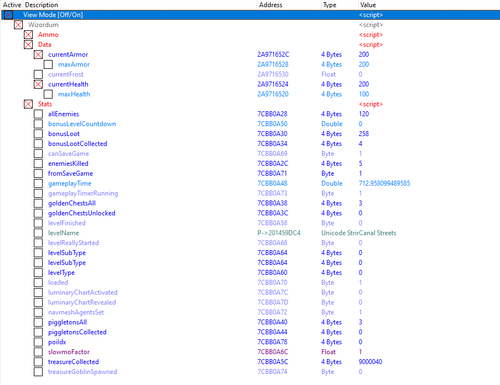Click the maxArmor description
Screen dimensions: 500x385
74,64
